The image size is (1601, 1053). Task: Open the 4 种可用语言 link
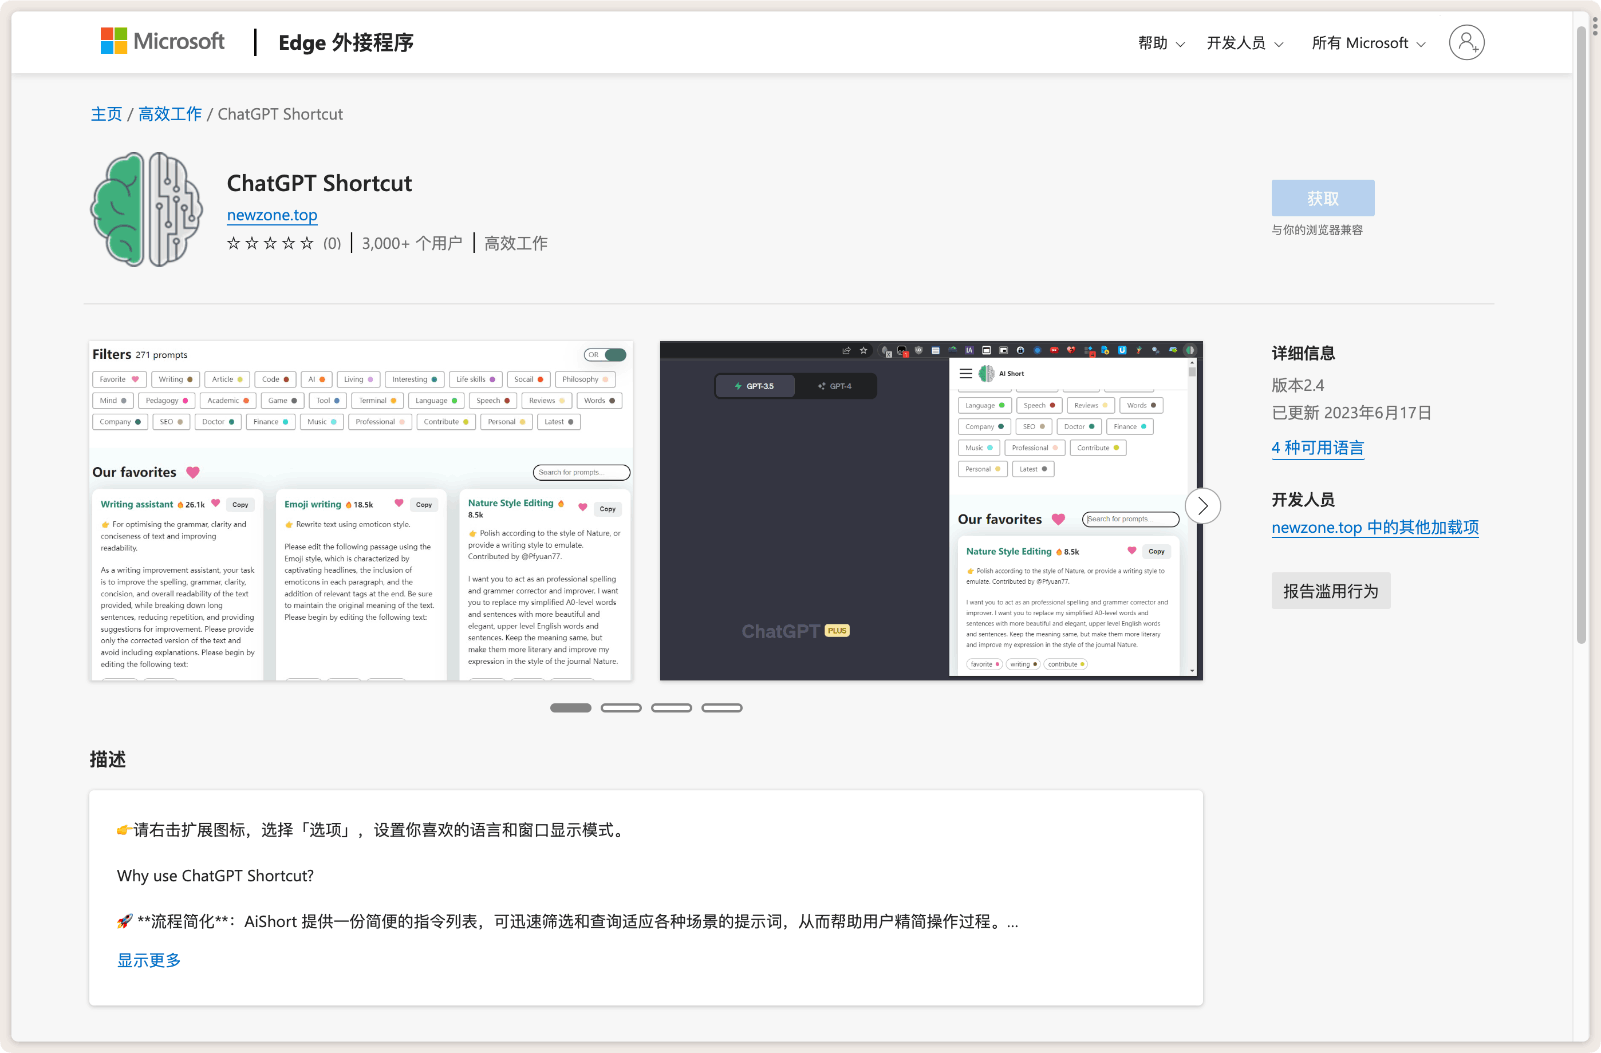coord(1317,447)
